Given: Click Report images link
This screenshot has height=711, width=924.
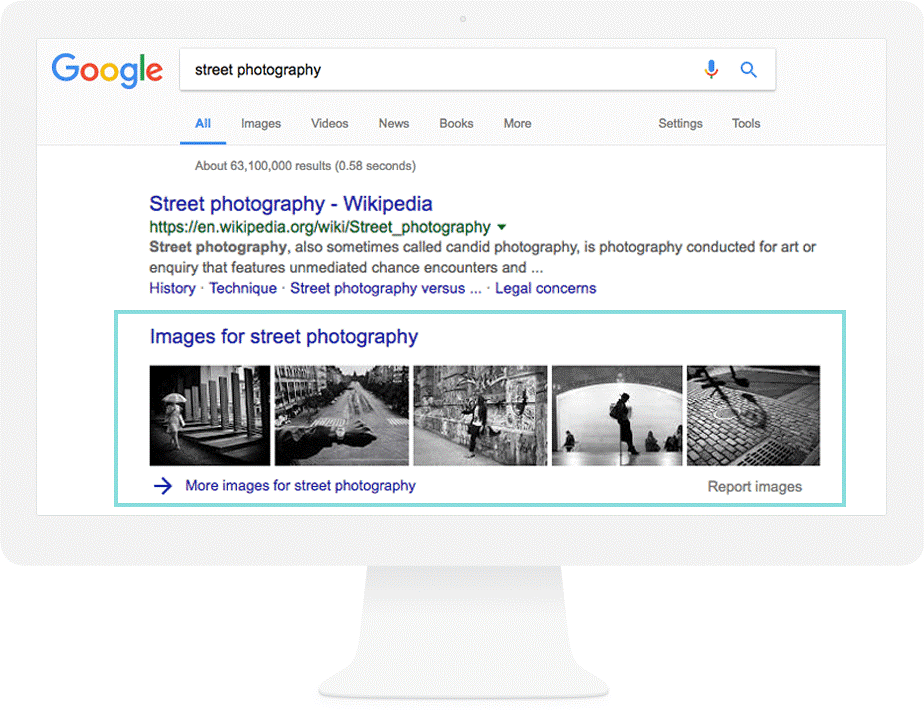Looking at the screenshot, I should tap(755, 487).
